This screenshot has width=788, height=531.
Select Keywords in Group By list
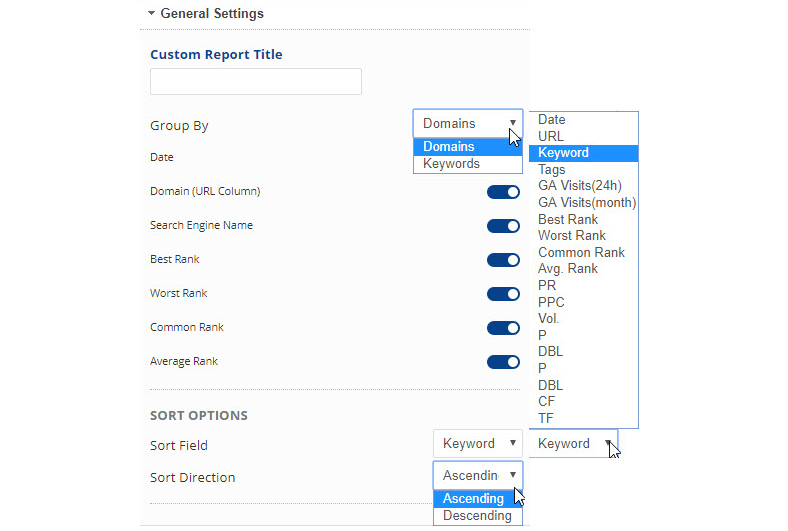(452, 164)
